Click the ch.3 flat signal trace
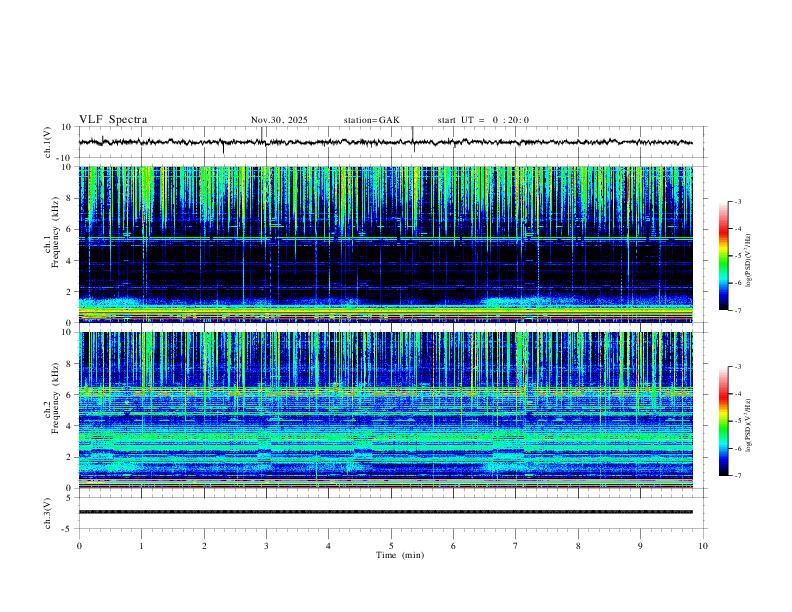This screenshot has height=612, width=792. pyautogui.click(x=385, y=512)
